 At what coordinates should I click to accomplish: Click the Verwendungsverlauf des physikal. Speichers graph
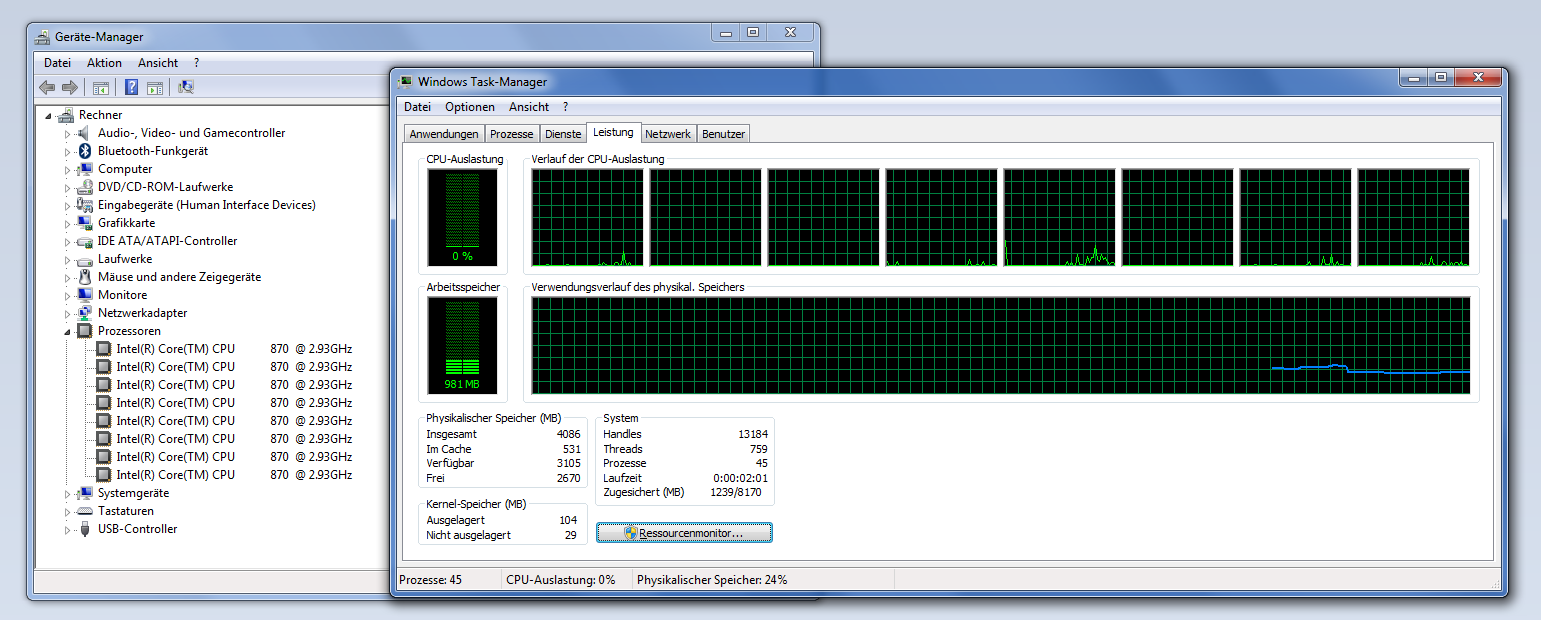[x=1000, y=345]
